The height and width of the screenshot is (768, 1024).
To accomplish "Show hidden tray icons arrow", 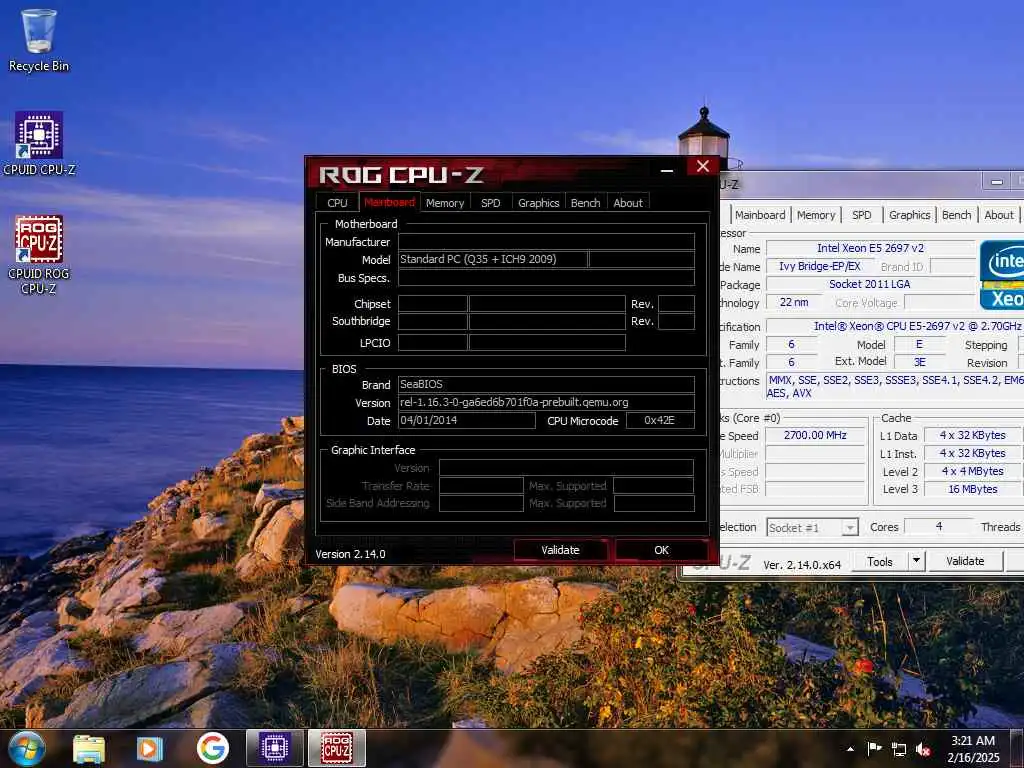I will (x=850, y=749).
